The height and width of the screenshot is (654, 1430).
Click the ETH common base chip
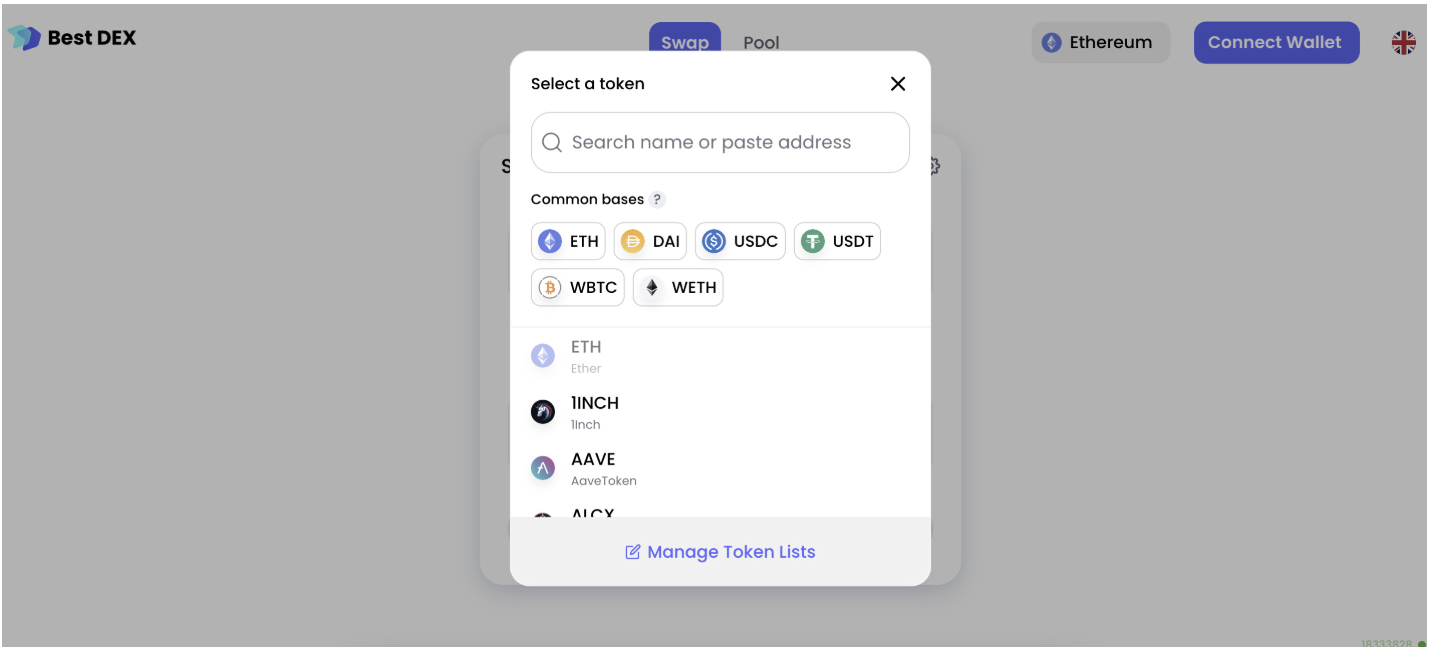coord(568,241)
